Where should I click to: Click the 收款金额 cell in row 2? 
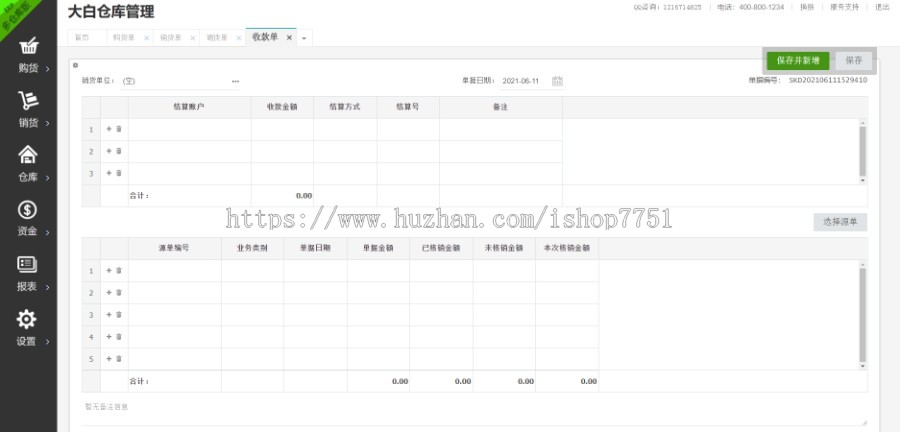click(282, 151)
